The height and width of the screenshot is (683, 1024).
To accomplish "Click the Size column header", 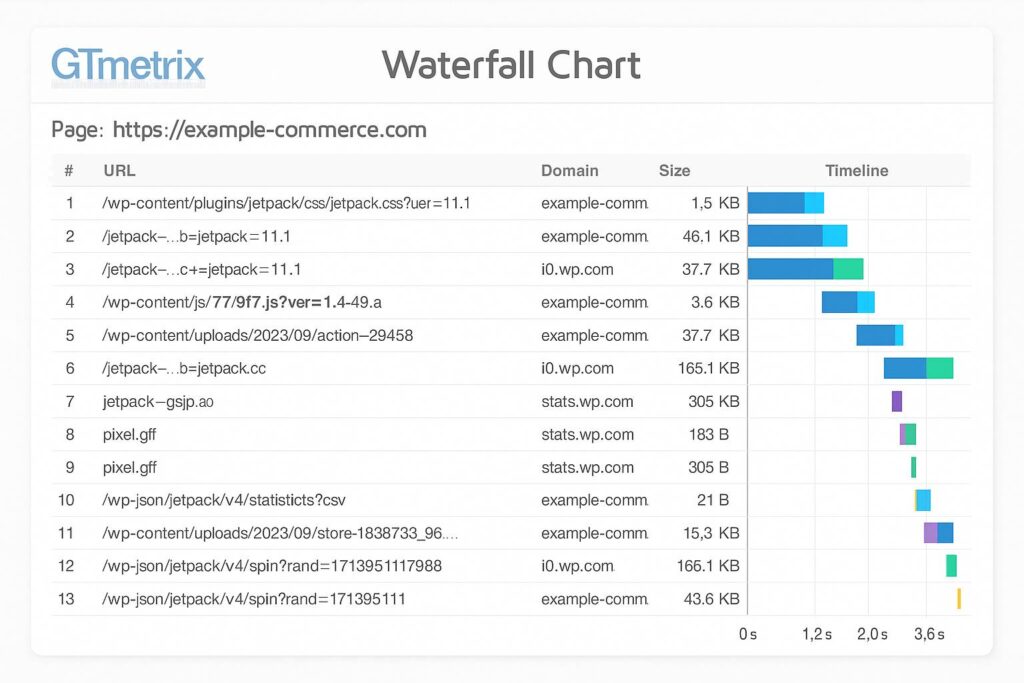I will 674,171.
